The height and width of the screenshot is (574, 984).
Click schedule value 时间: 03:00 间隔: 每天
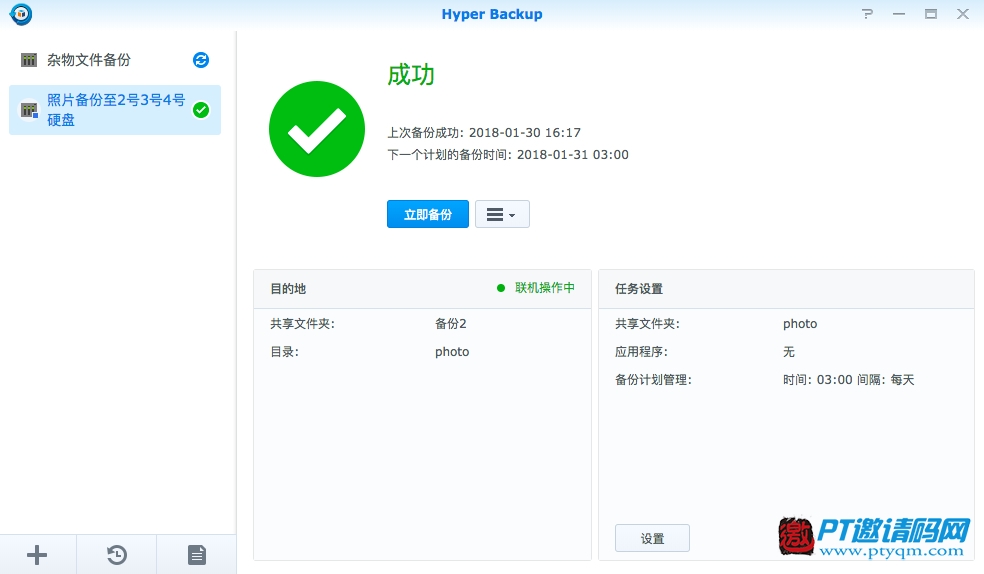848,380
